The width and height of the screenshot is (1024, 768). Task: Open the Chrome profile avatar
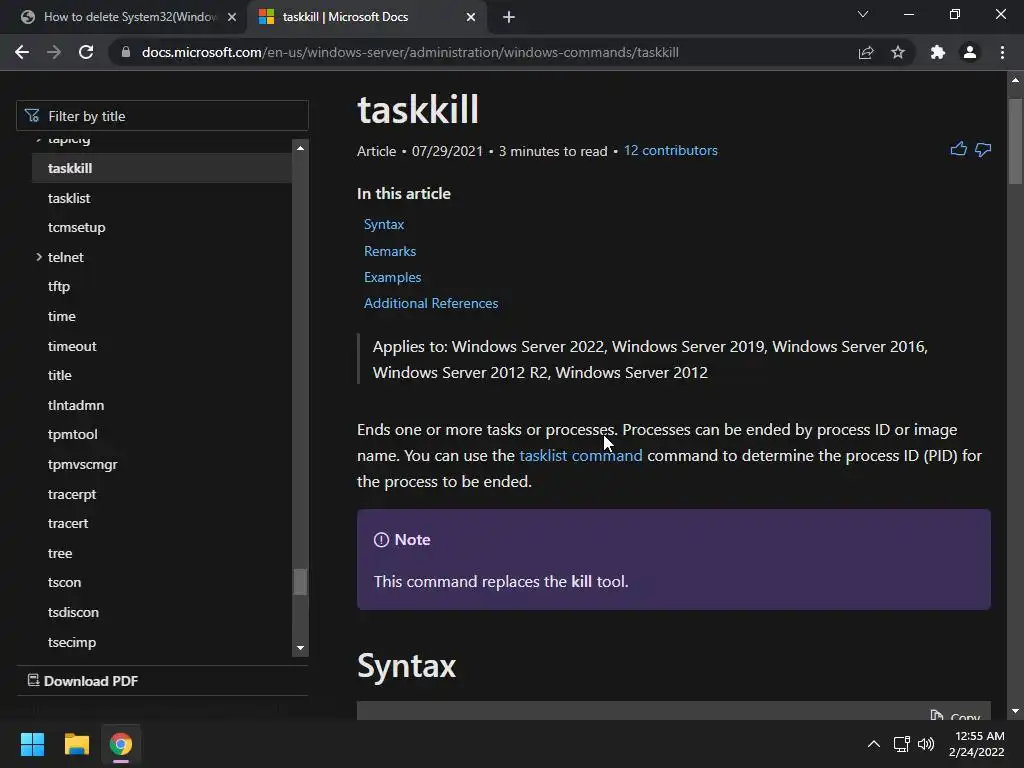click(970, 52)
